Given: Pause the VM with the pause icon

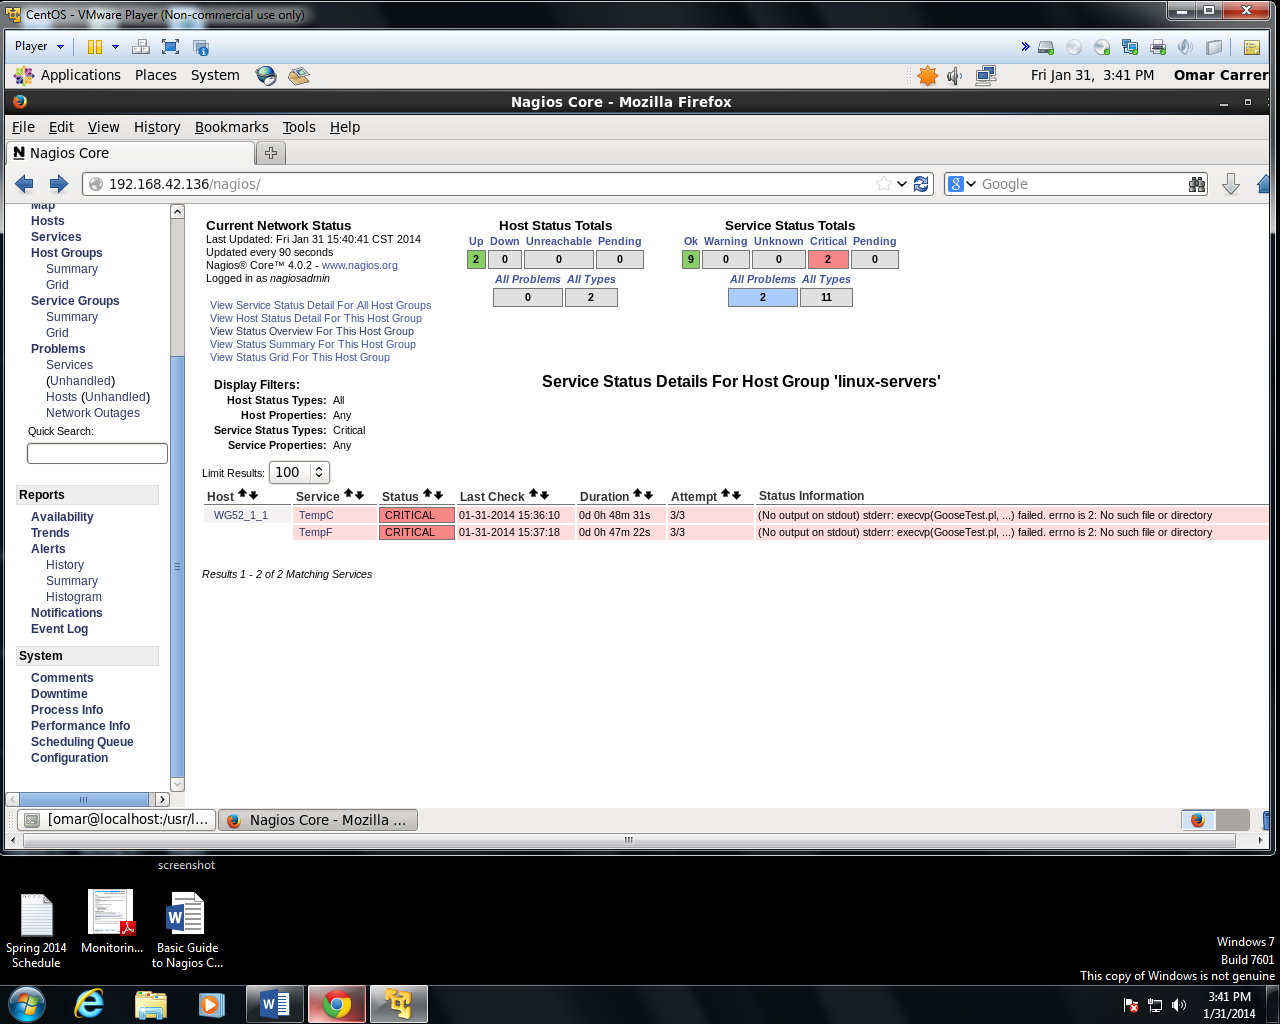Looking at the screenshot, I should (x=95, y=47).
